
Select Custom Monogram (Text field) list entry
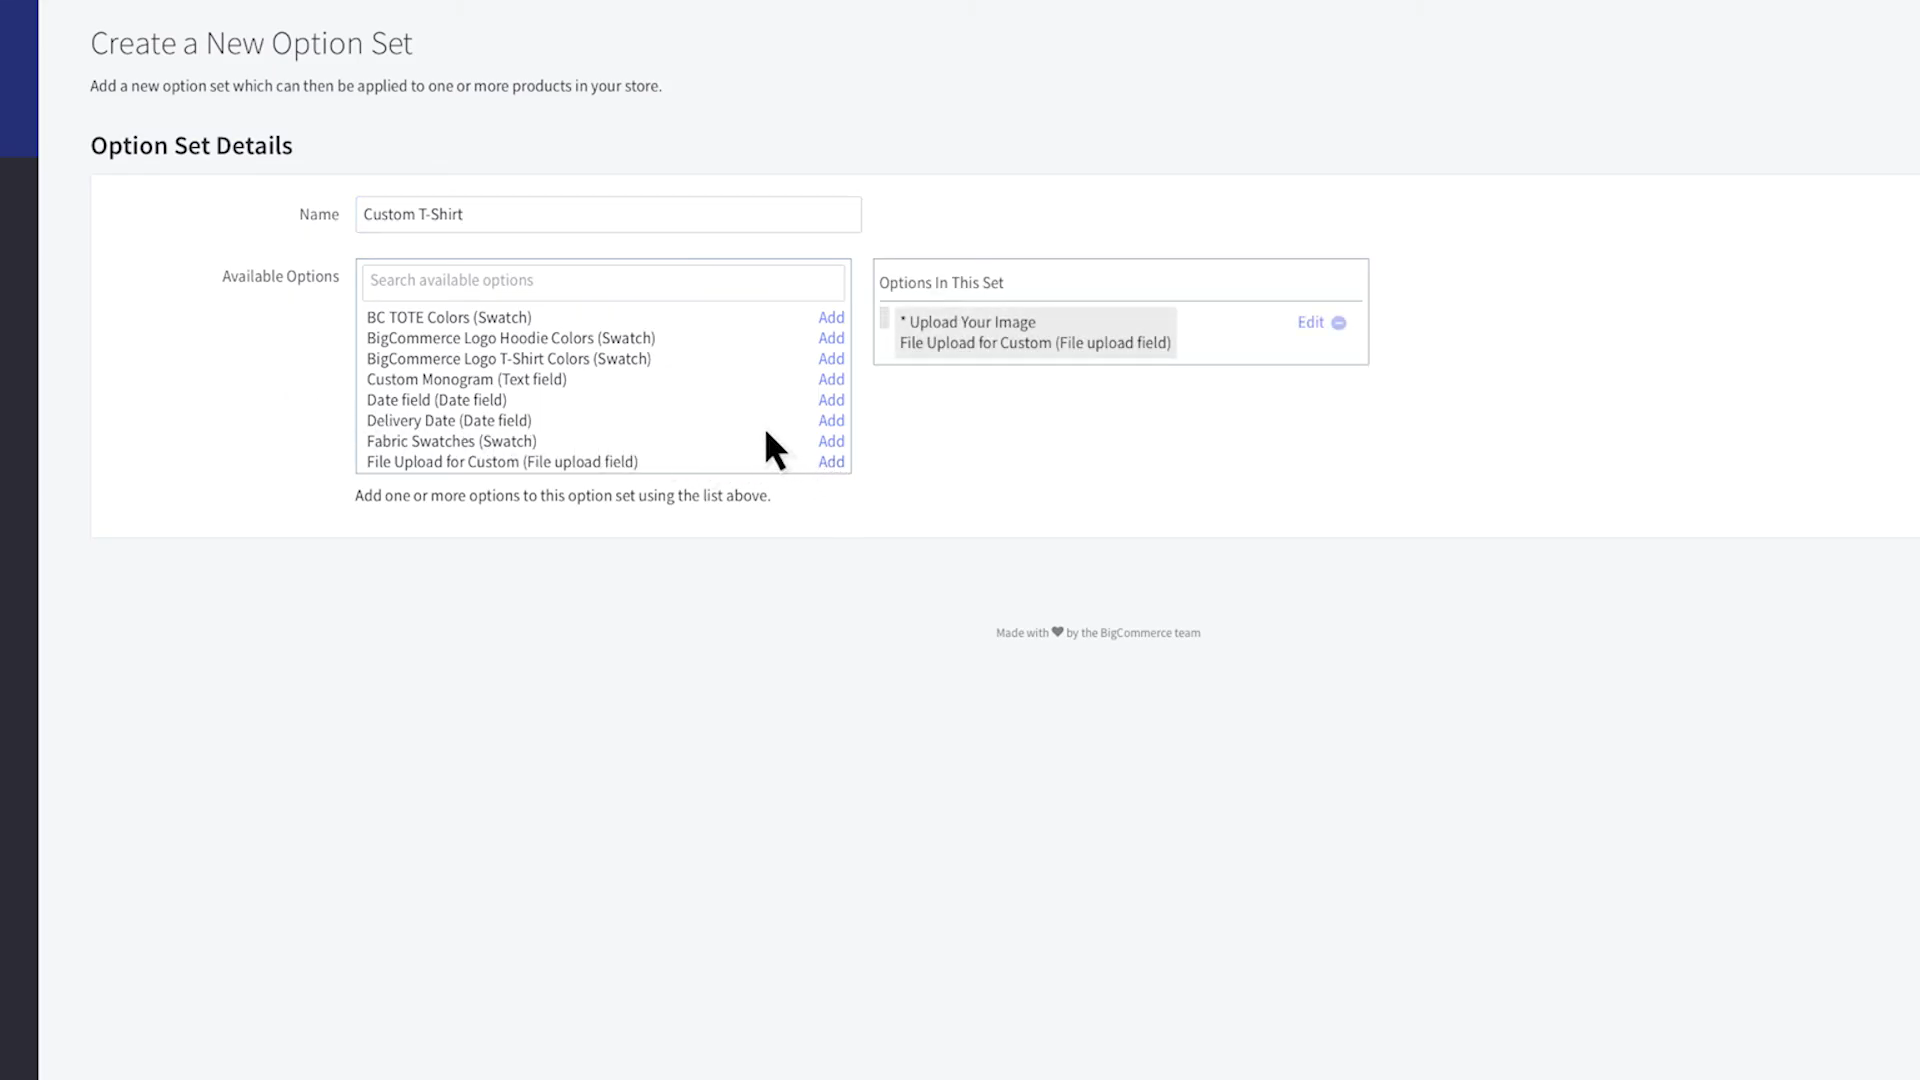pos(466,379)
